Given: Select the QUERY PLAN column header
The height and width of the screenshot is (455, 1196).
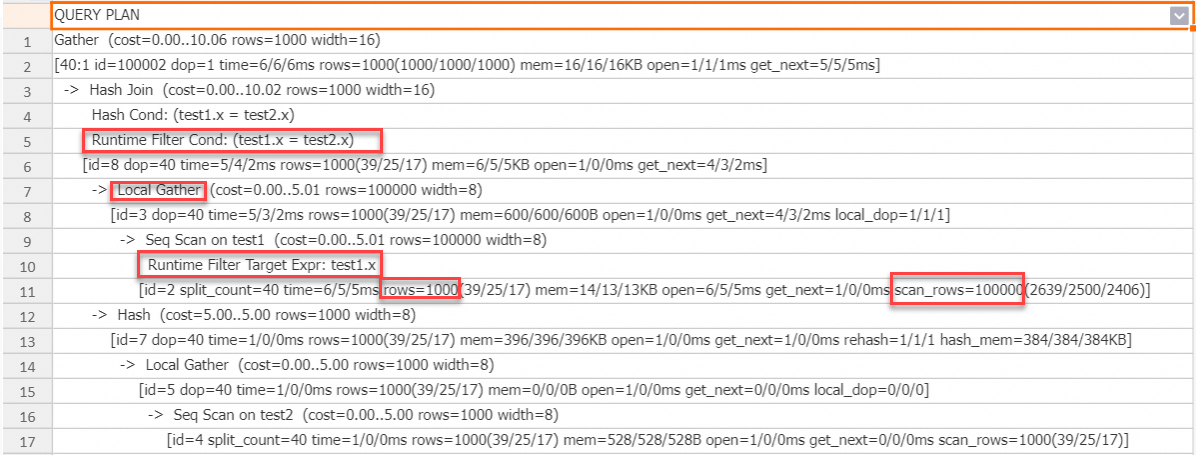Looking at the screenshot, I should click(x=620, y=15).
